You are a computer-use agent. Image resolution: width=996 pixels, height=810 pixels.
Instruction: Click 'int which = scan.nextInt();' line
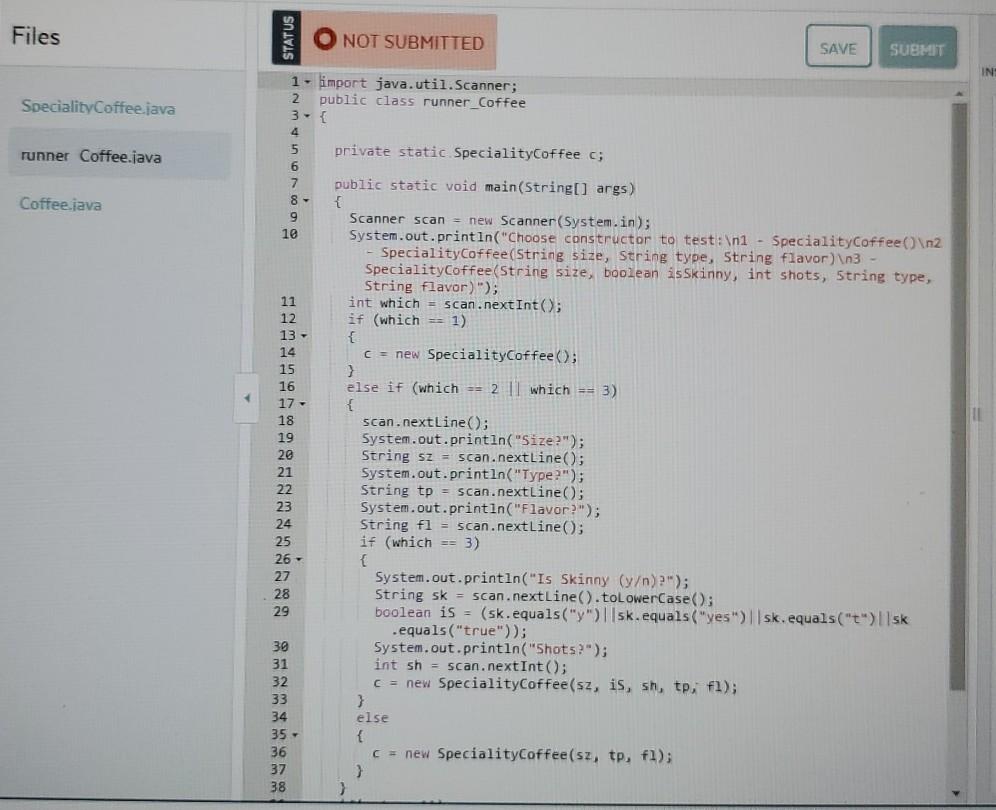[x=455, y=304]
